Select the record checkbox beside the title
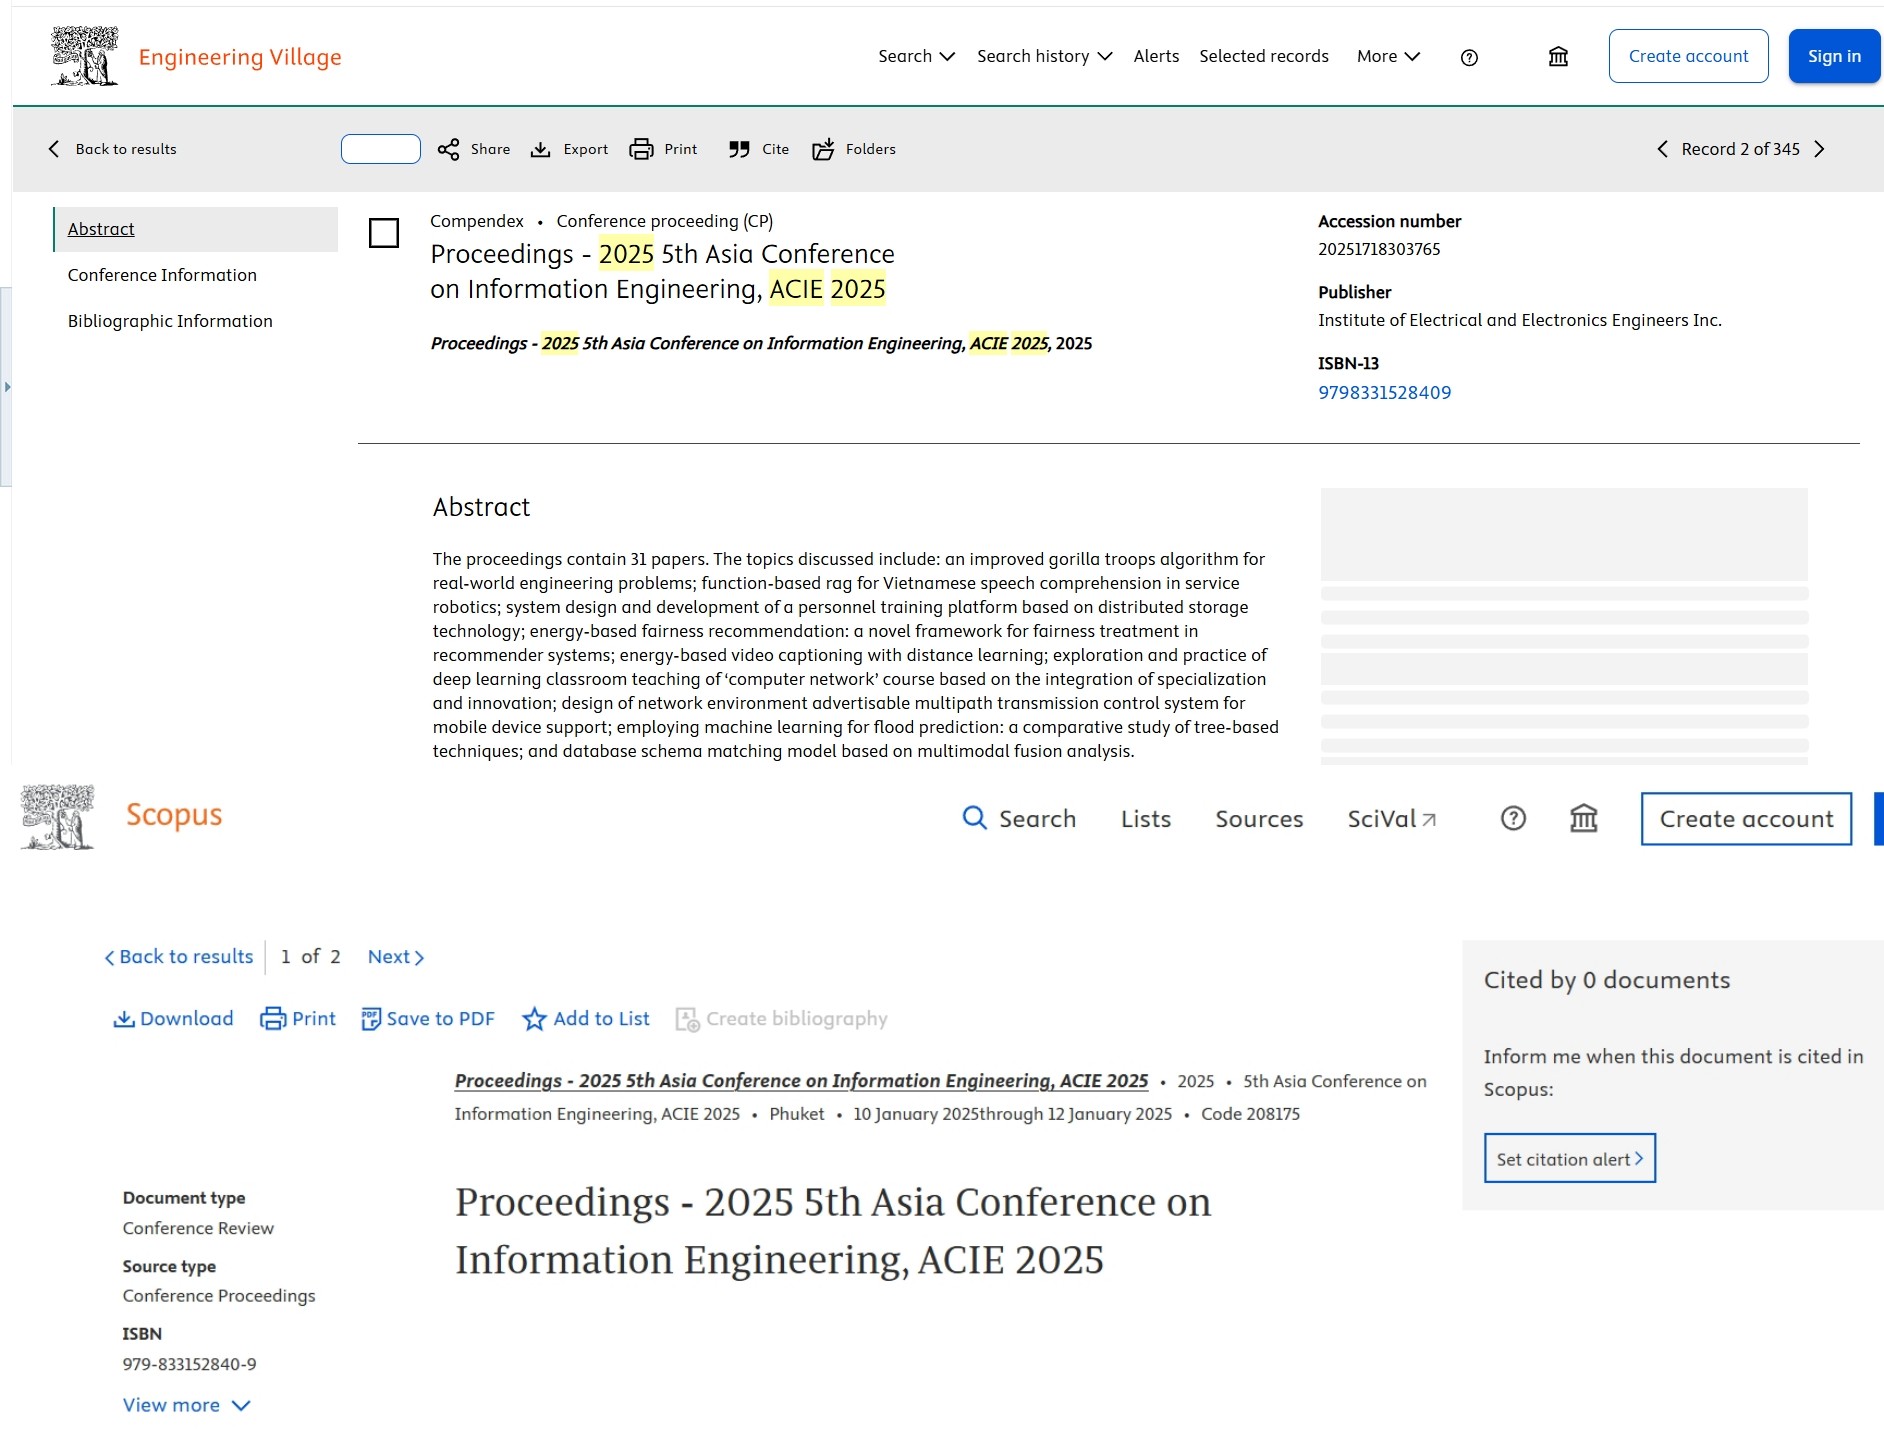Screen dimensions: 1884x1429 click(384, 233)
